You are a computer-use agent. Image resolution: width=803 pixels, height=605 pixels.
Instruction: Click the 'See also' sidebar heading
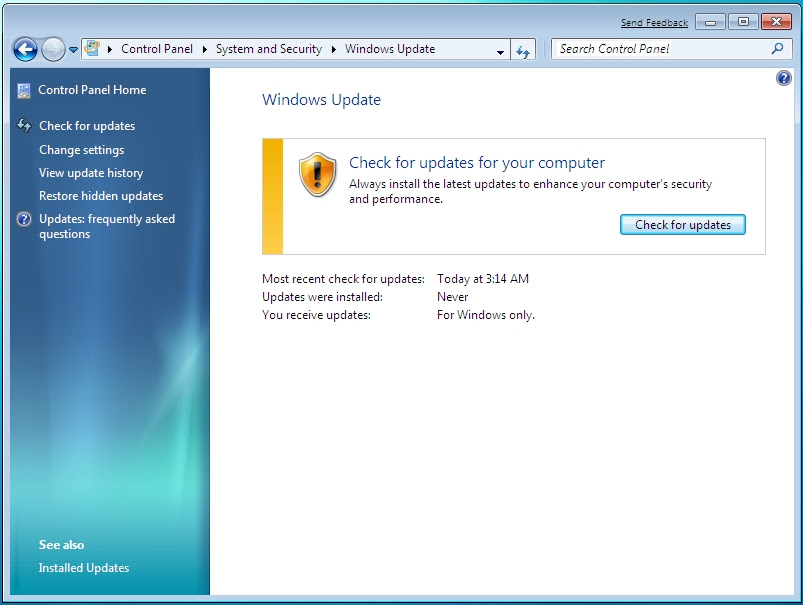coord(61,545)
